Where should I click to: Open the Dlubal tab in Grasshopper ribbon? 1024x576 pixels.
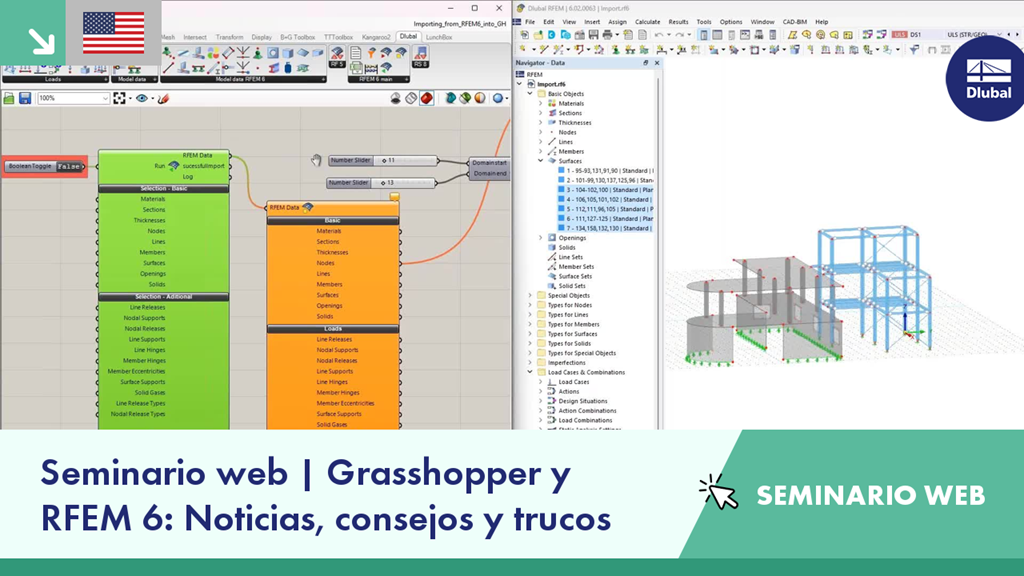click(408, 37)
